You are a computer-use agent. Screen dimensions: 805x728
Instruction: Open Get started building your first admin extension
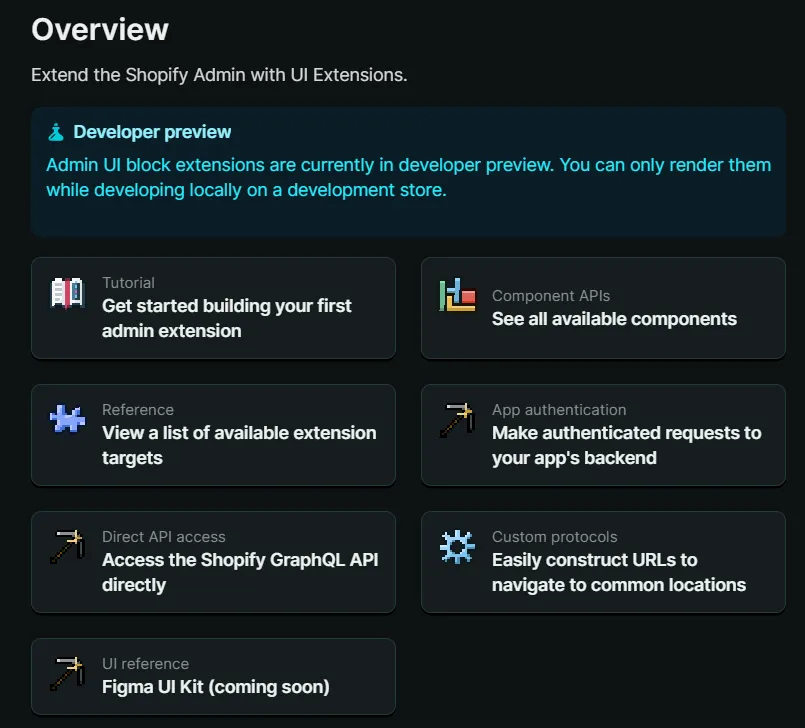227,318
